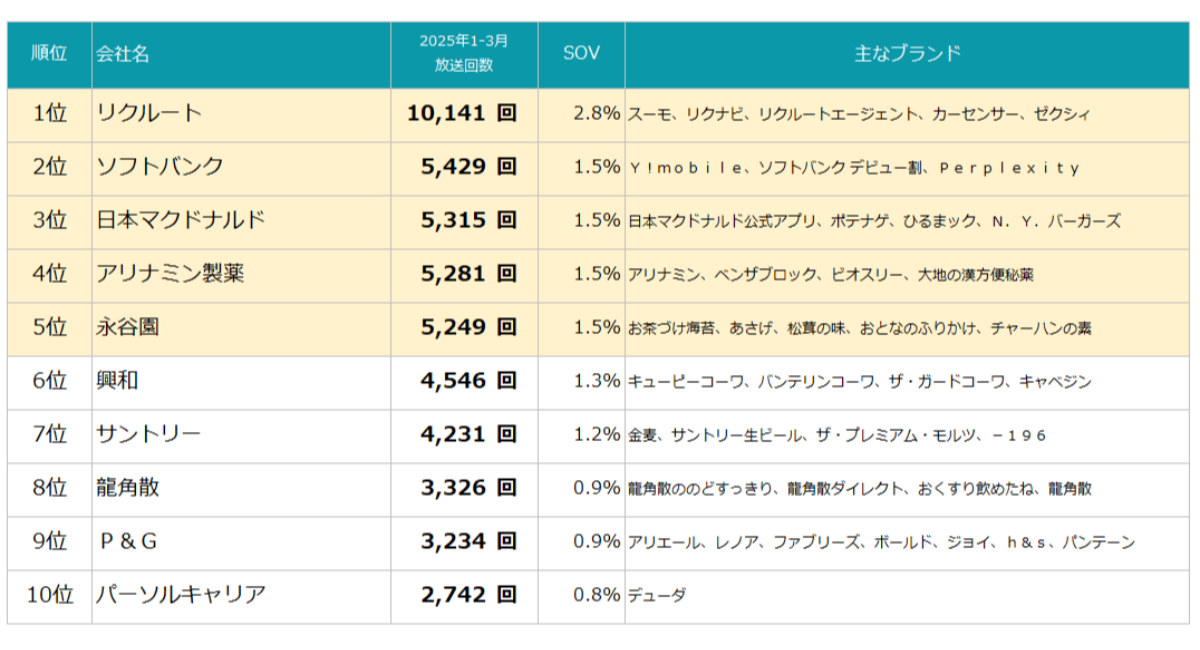This screenshot has width=1200, height=650.
Task: Click the 順位 column header
Action: [x=49, y=54]
